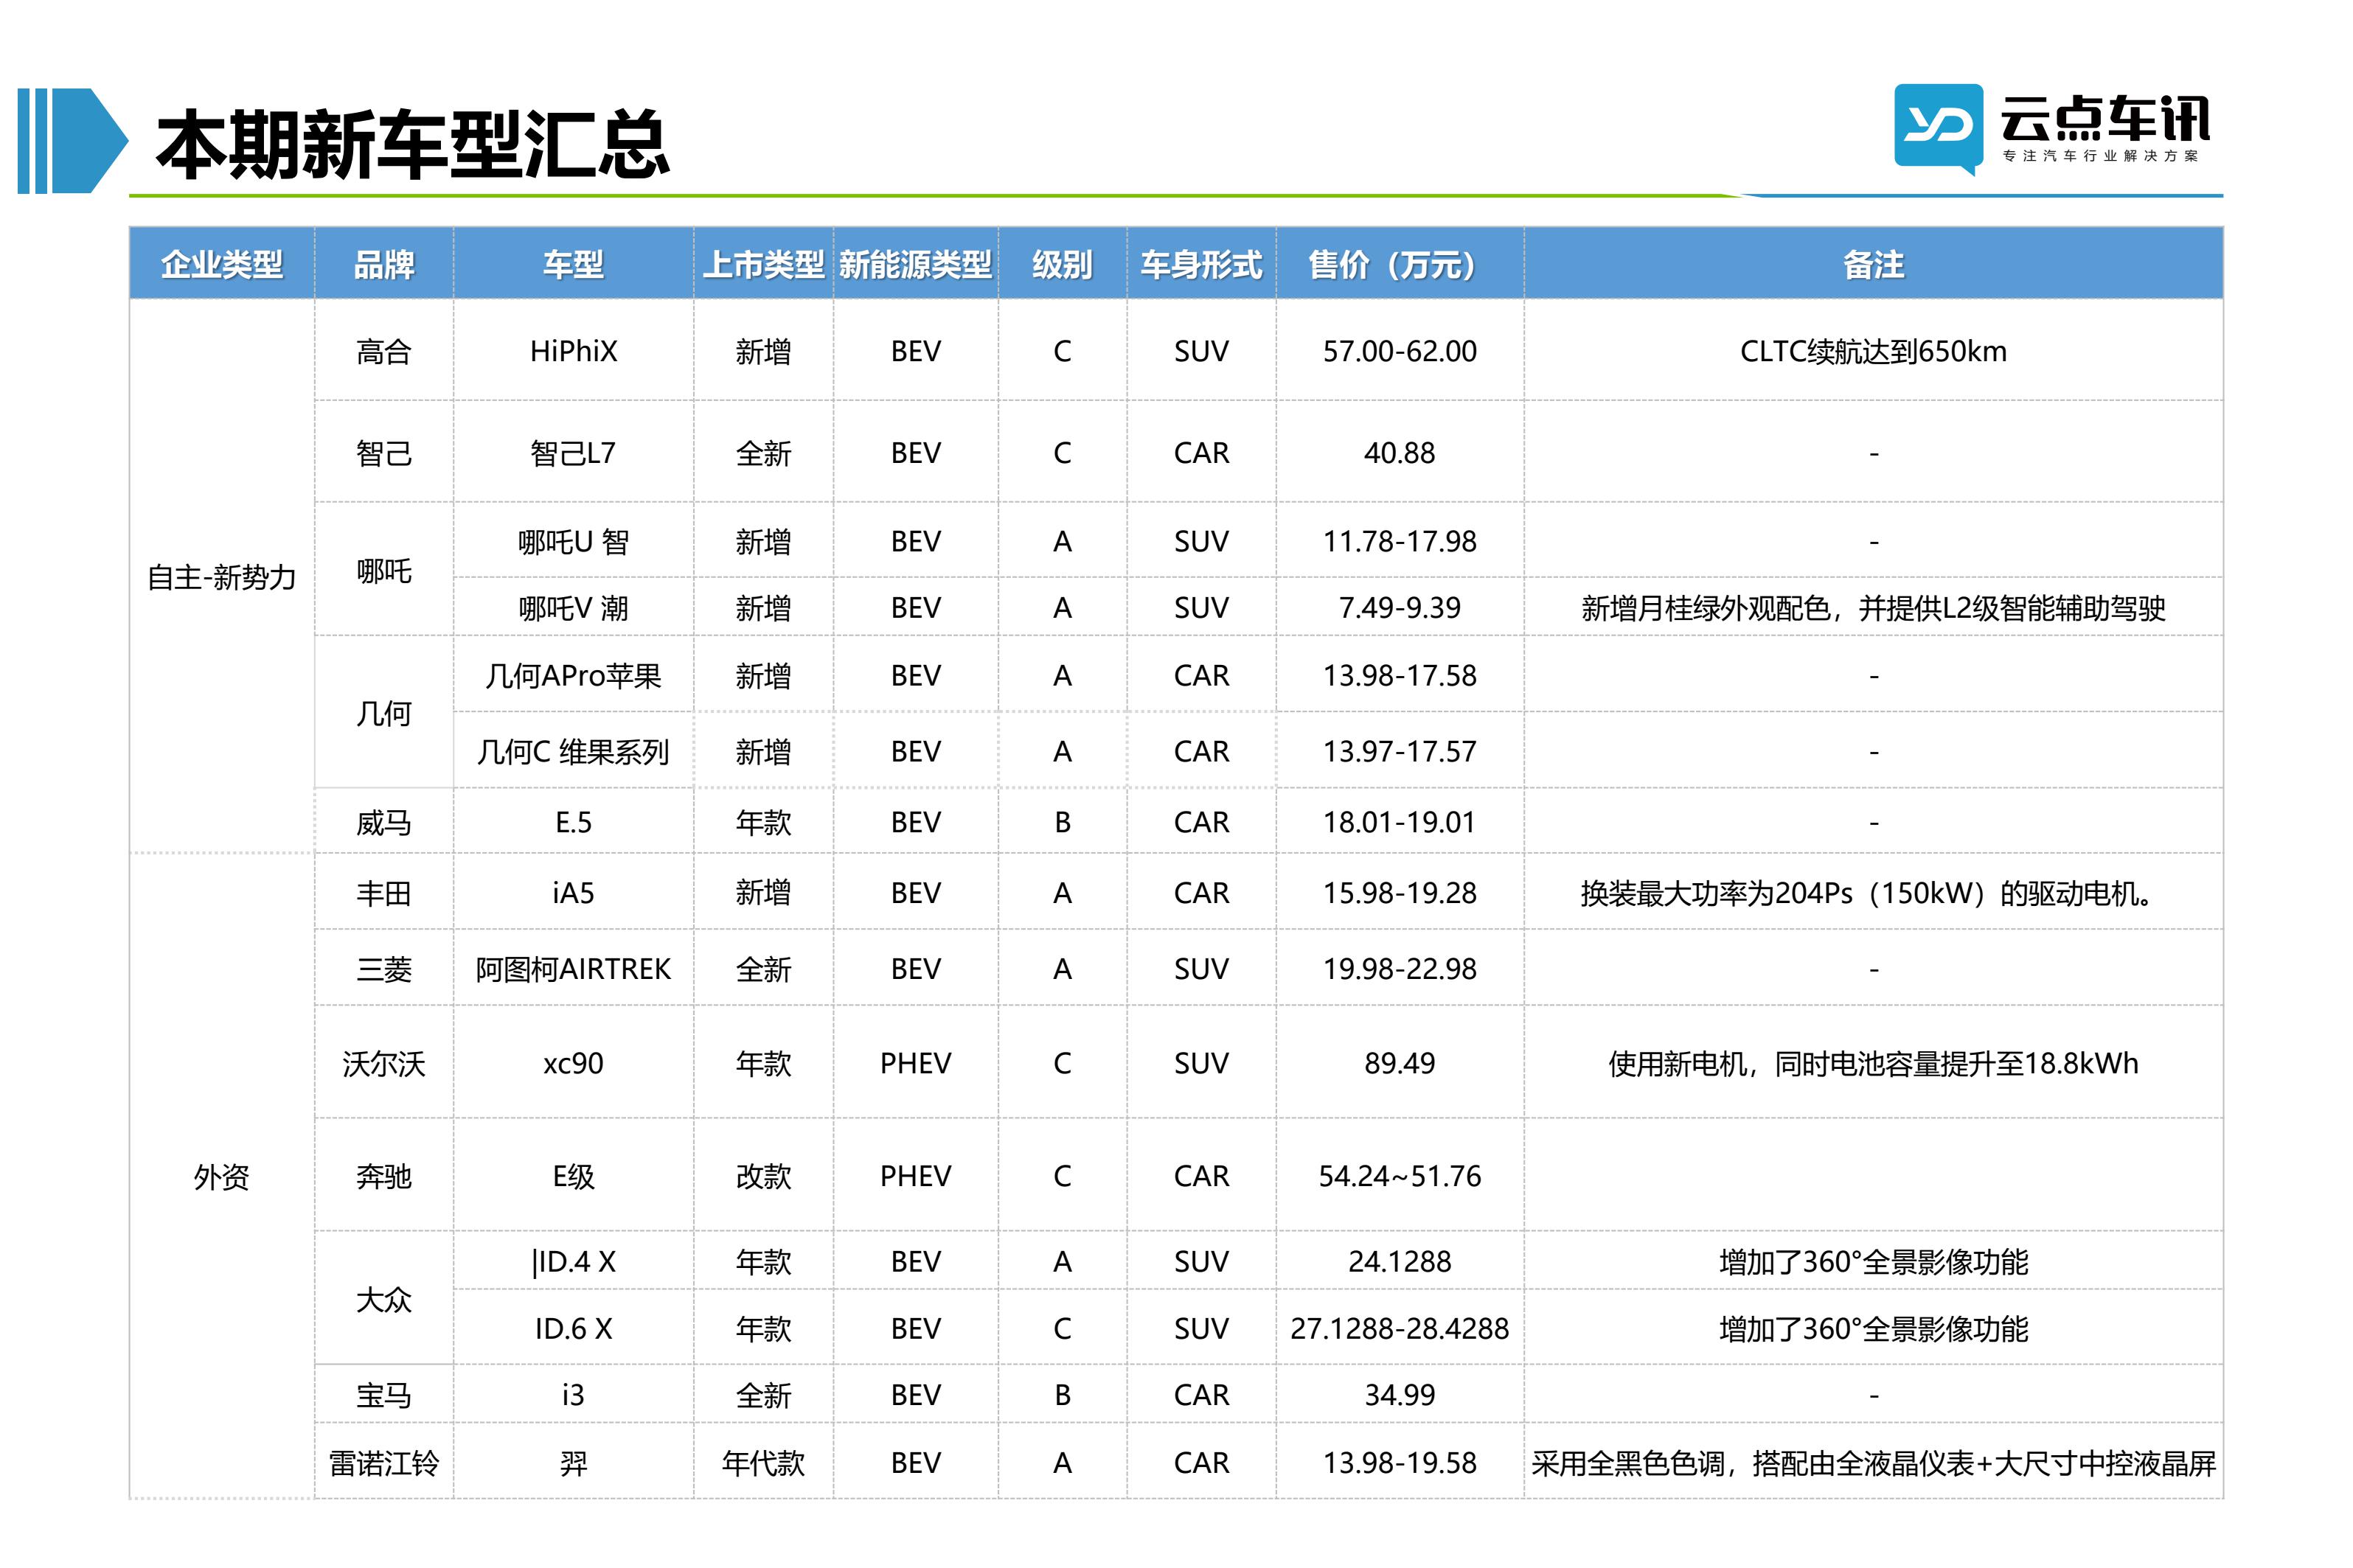Viewport: 2353px width, 1568px height.
Task: Click the 智己L7 model cell
Action: tap(573, 453)
